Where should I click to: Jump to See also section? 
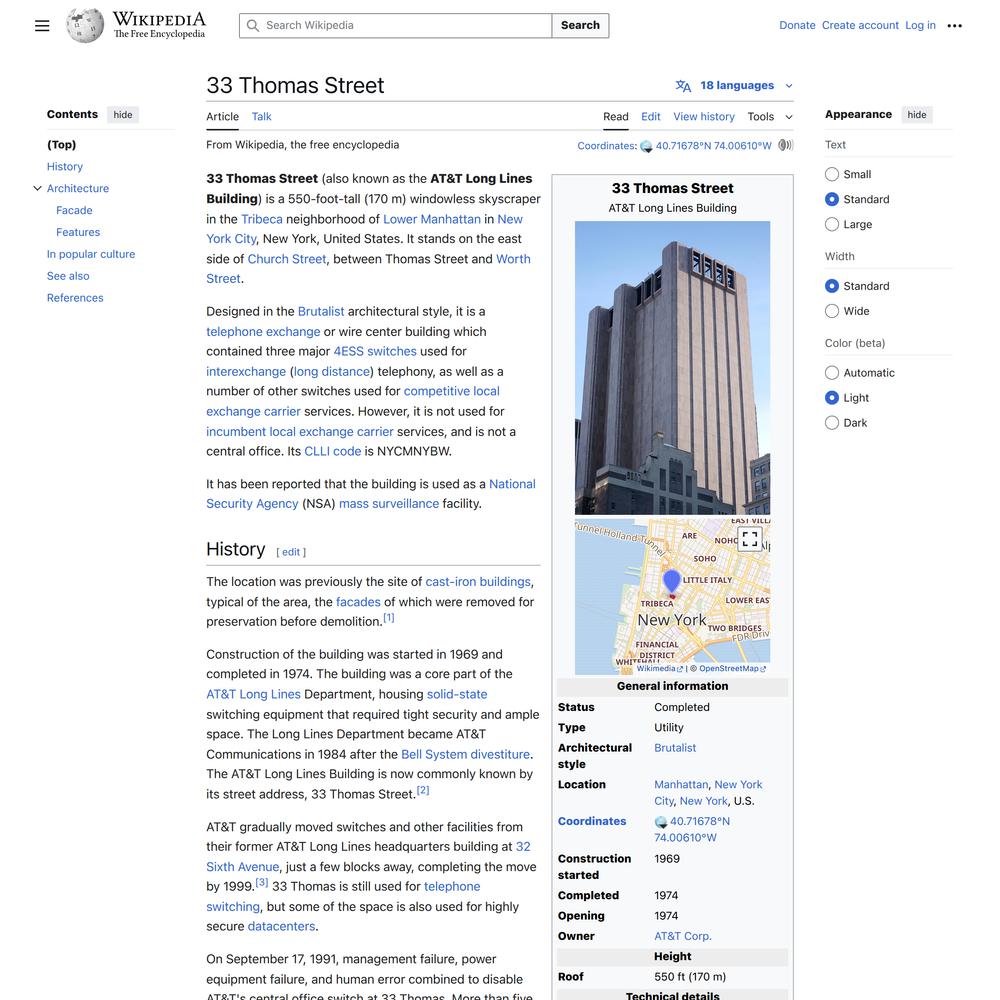coord(68,276)
